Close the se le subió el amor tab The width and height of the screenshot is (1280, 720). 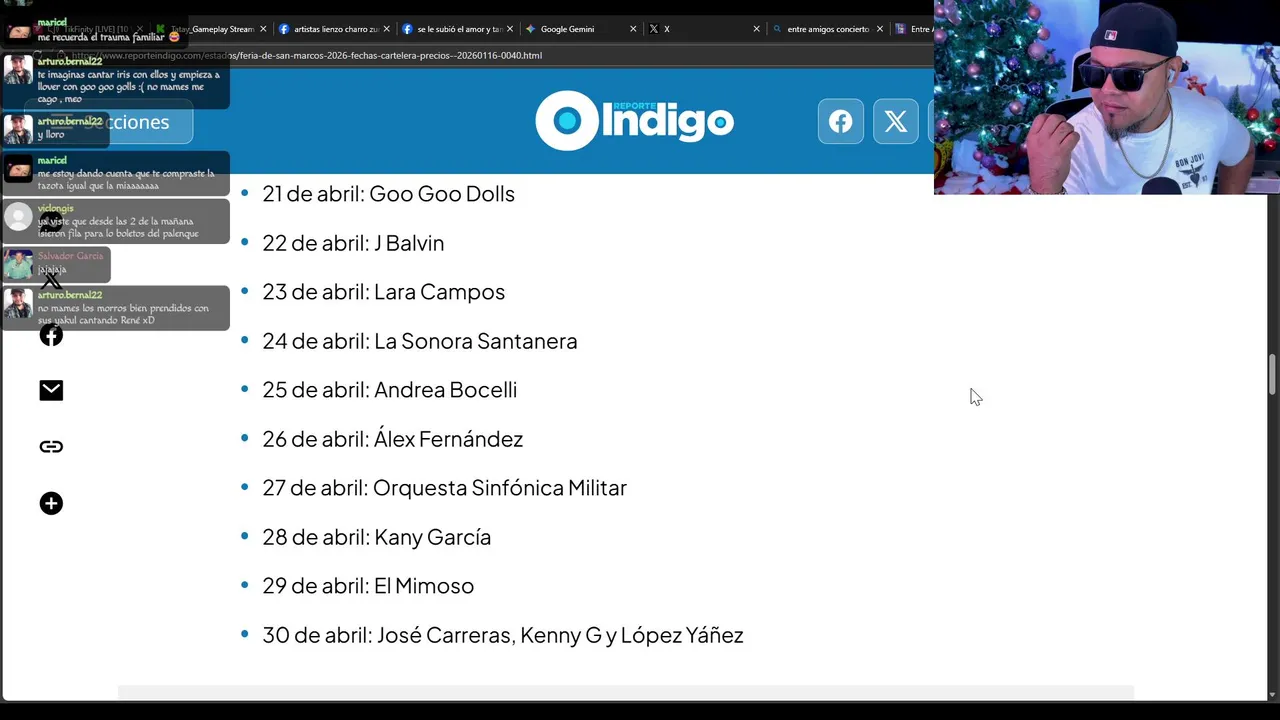(x=510, y=29)
